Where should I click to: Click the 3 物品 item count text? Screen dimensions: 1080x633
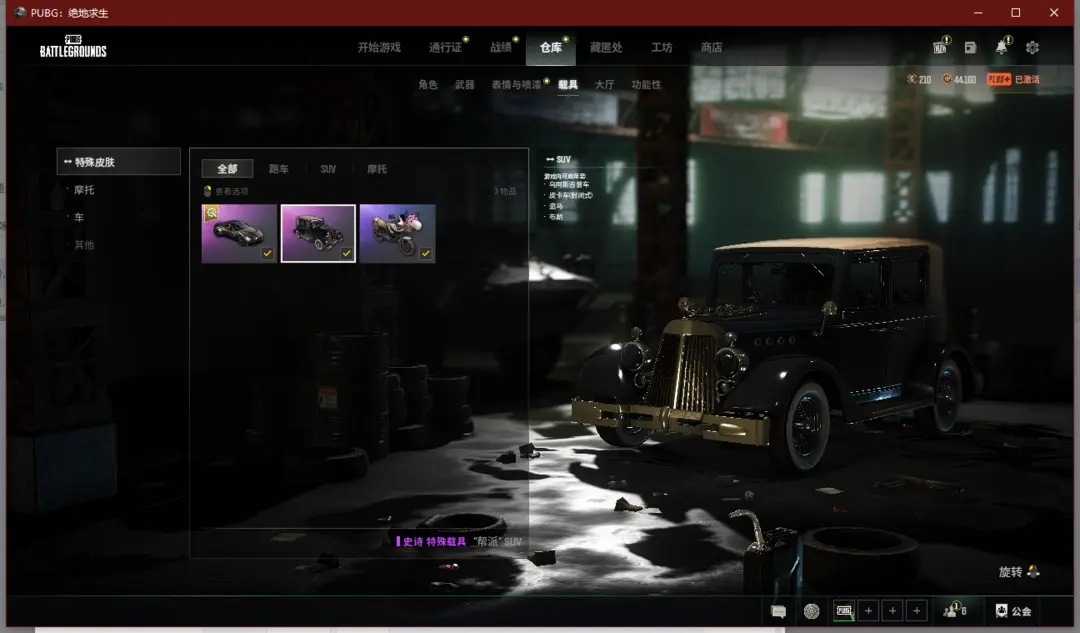(505, 191)
